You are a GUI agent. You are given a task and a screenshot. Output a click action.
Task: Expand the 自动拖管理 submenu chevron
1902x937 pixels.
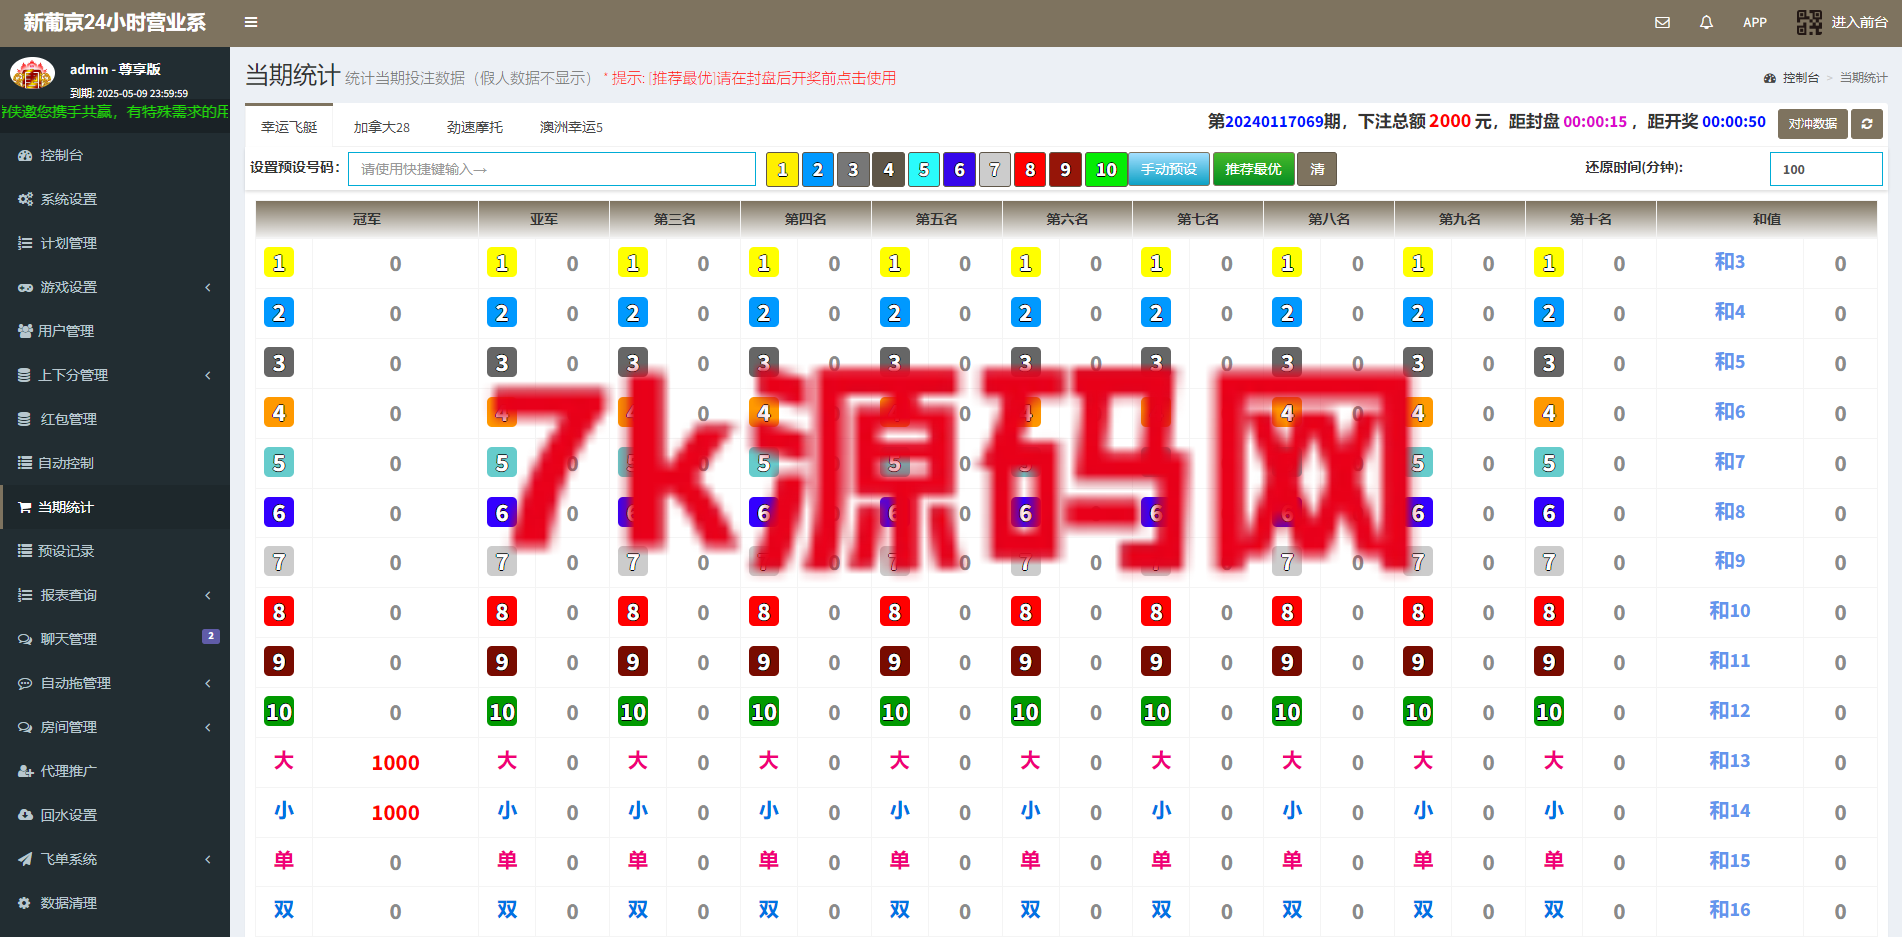tap(208, 683)
